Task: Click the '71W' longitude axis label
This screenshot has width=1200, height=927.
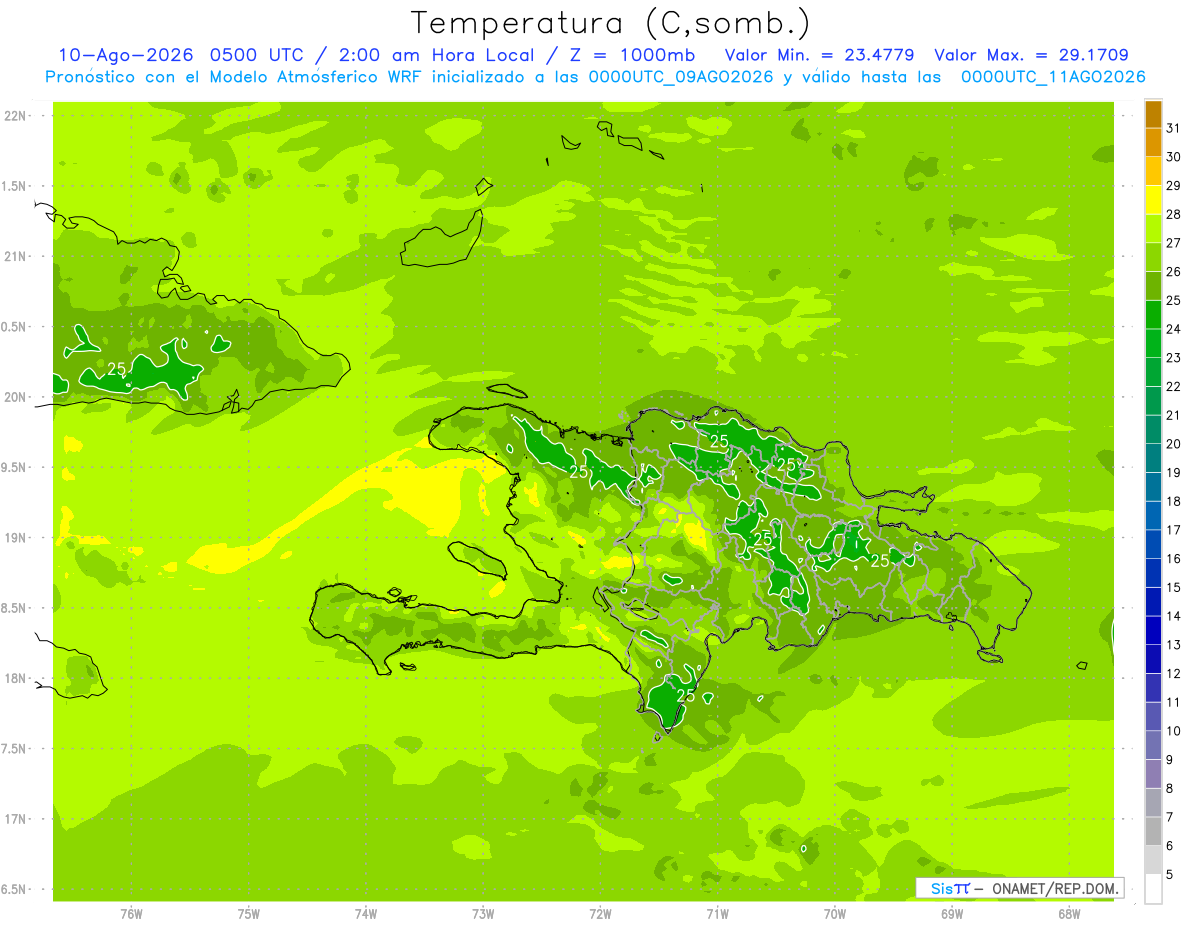Action: click(x=717, y=914)
